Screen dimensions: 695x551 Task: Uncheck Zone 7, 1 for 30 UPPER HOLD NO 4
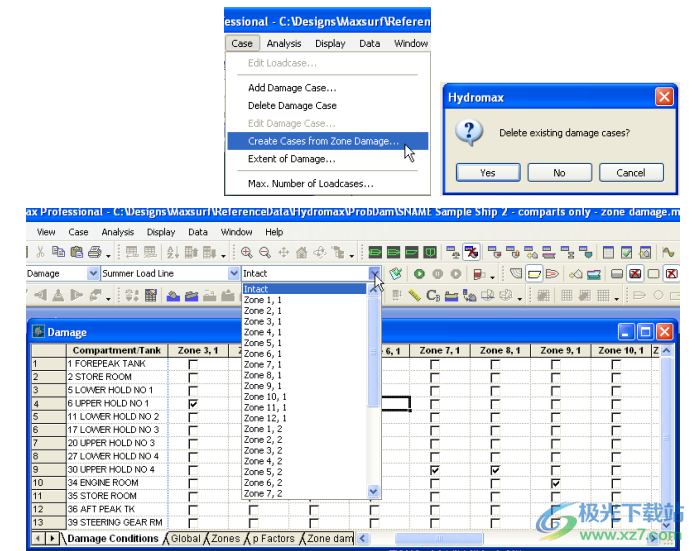(x=435, y=470)
